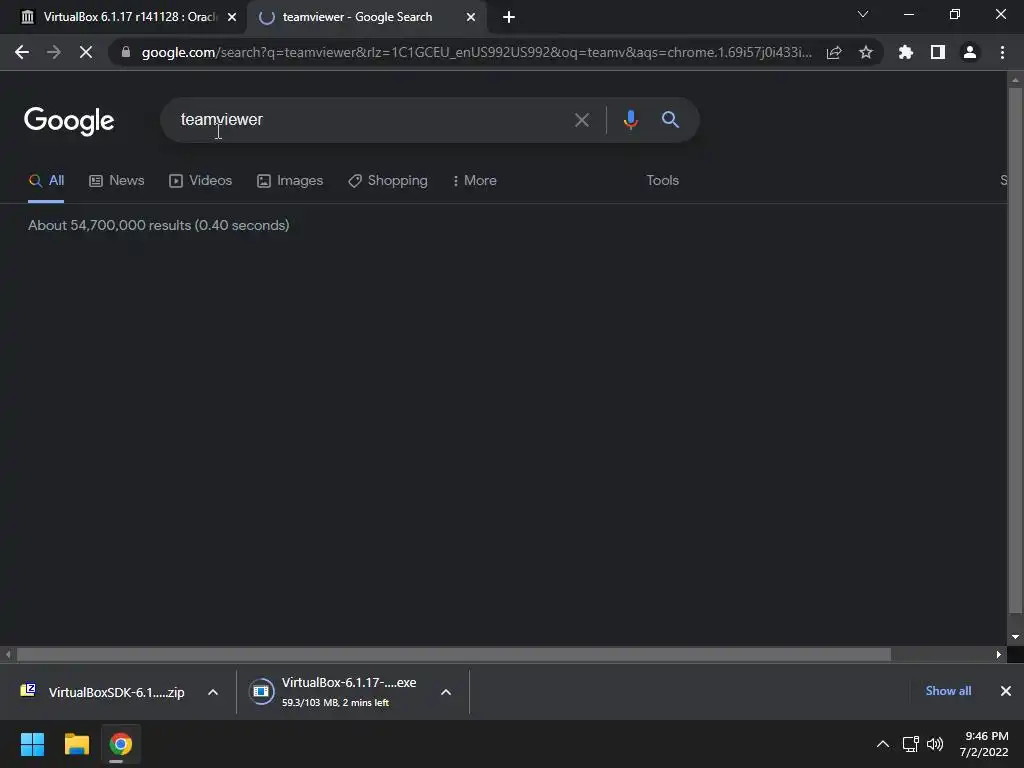Open a new browser tab

[509, 17]
